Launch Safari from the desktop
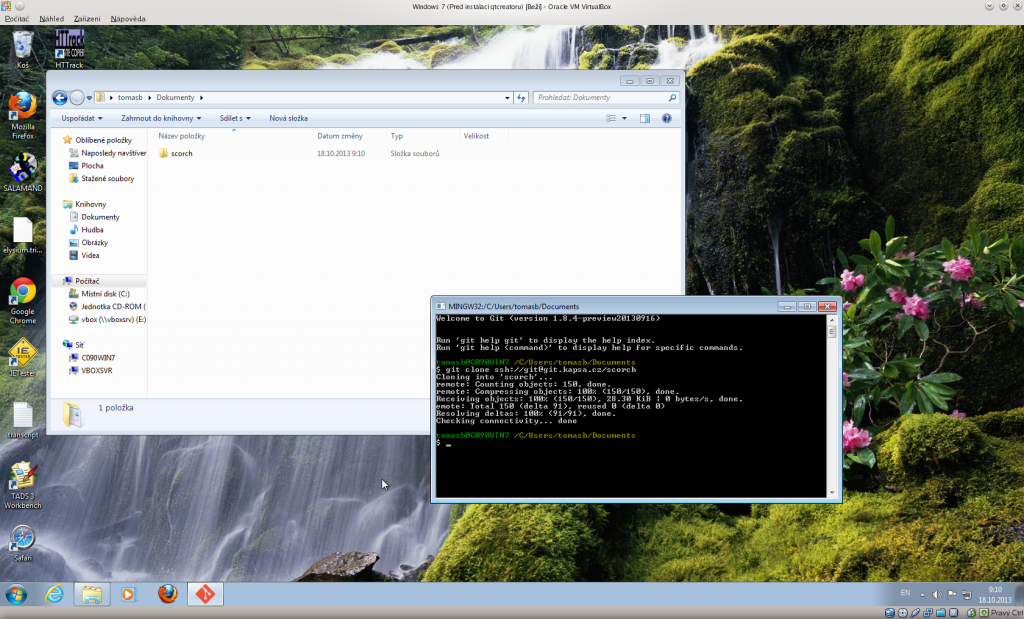 coord(22,543)
